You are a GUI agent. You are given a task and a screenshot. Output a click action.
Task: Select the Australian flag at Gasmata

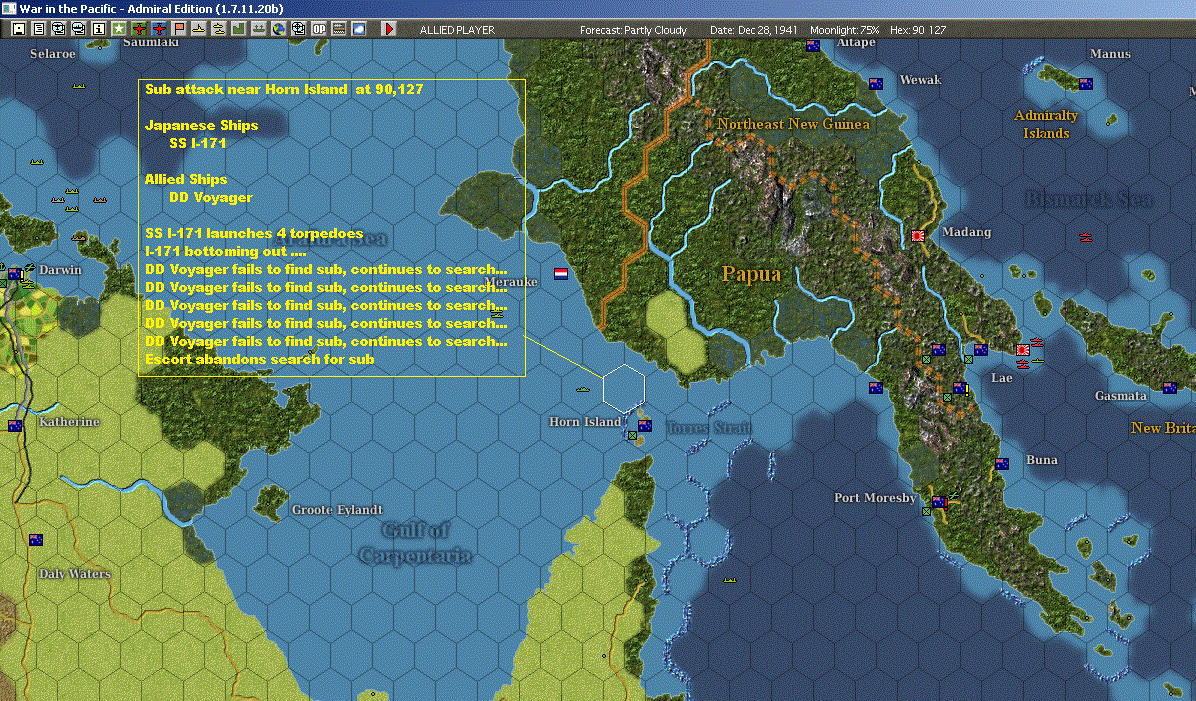point(1169,388)
